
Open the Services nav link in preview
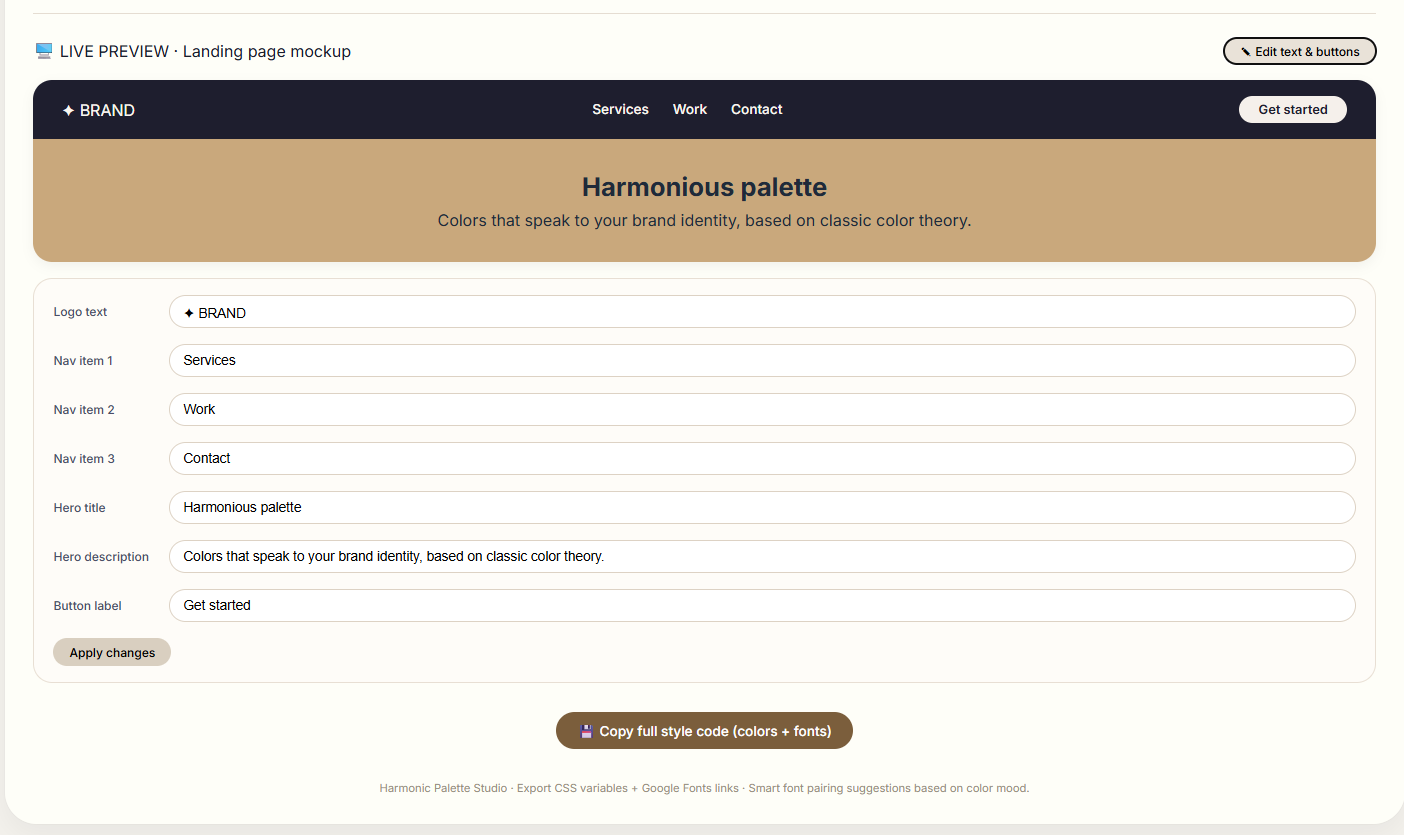620,109
